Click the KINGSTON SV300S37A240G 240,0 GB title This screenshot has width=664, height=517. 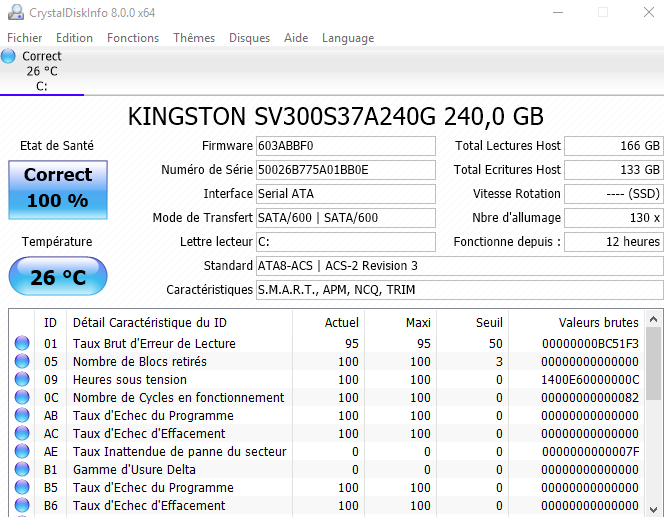[x=335, y=116]
